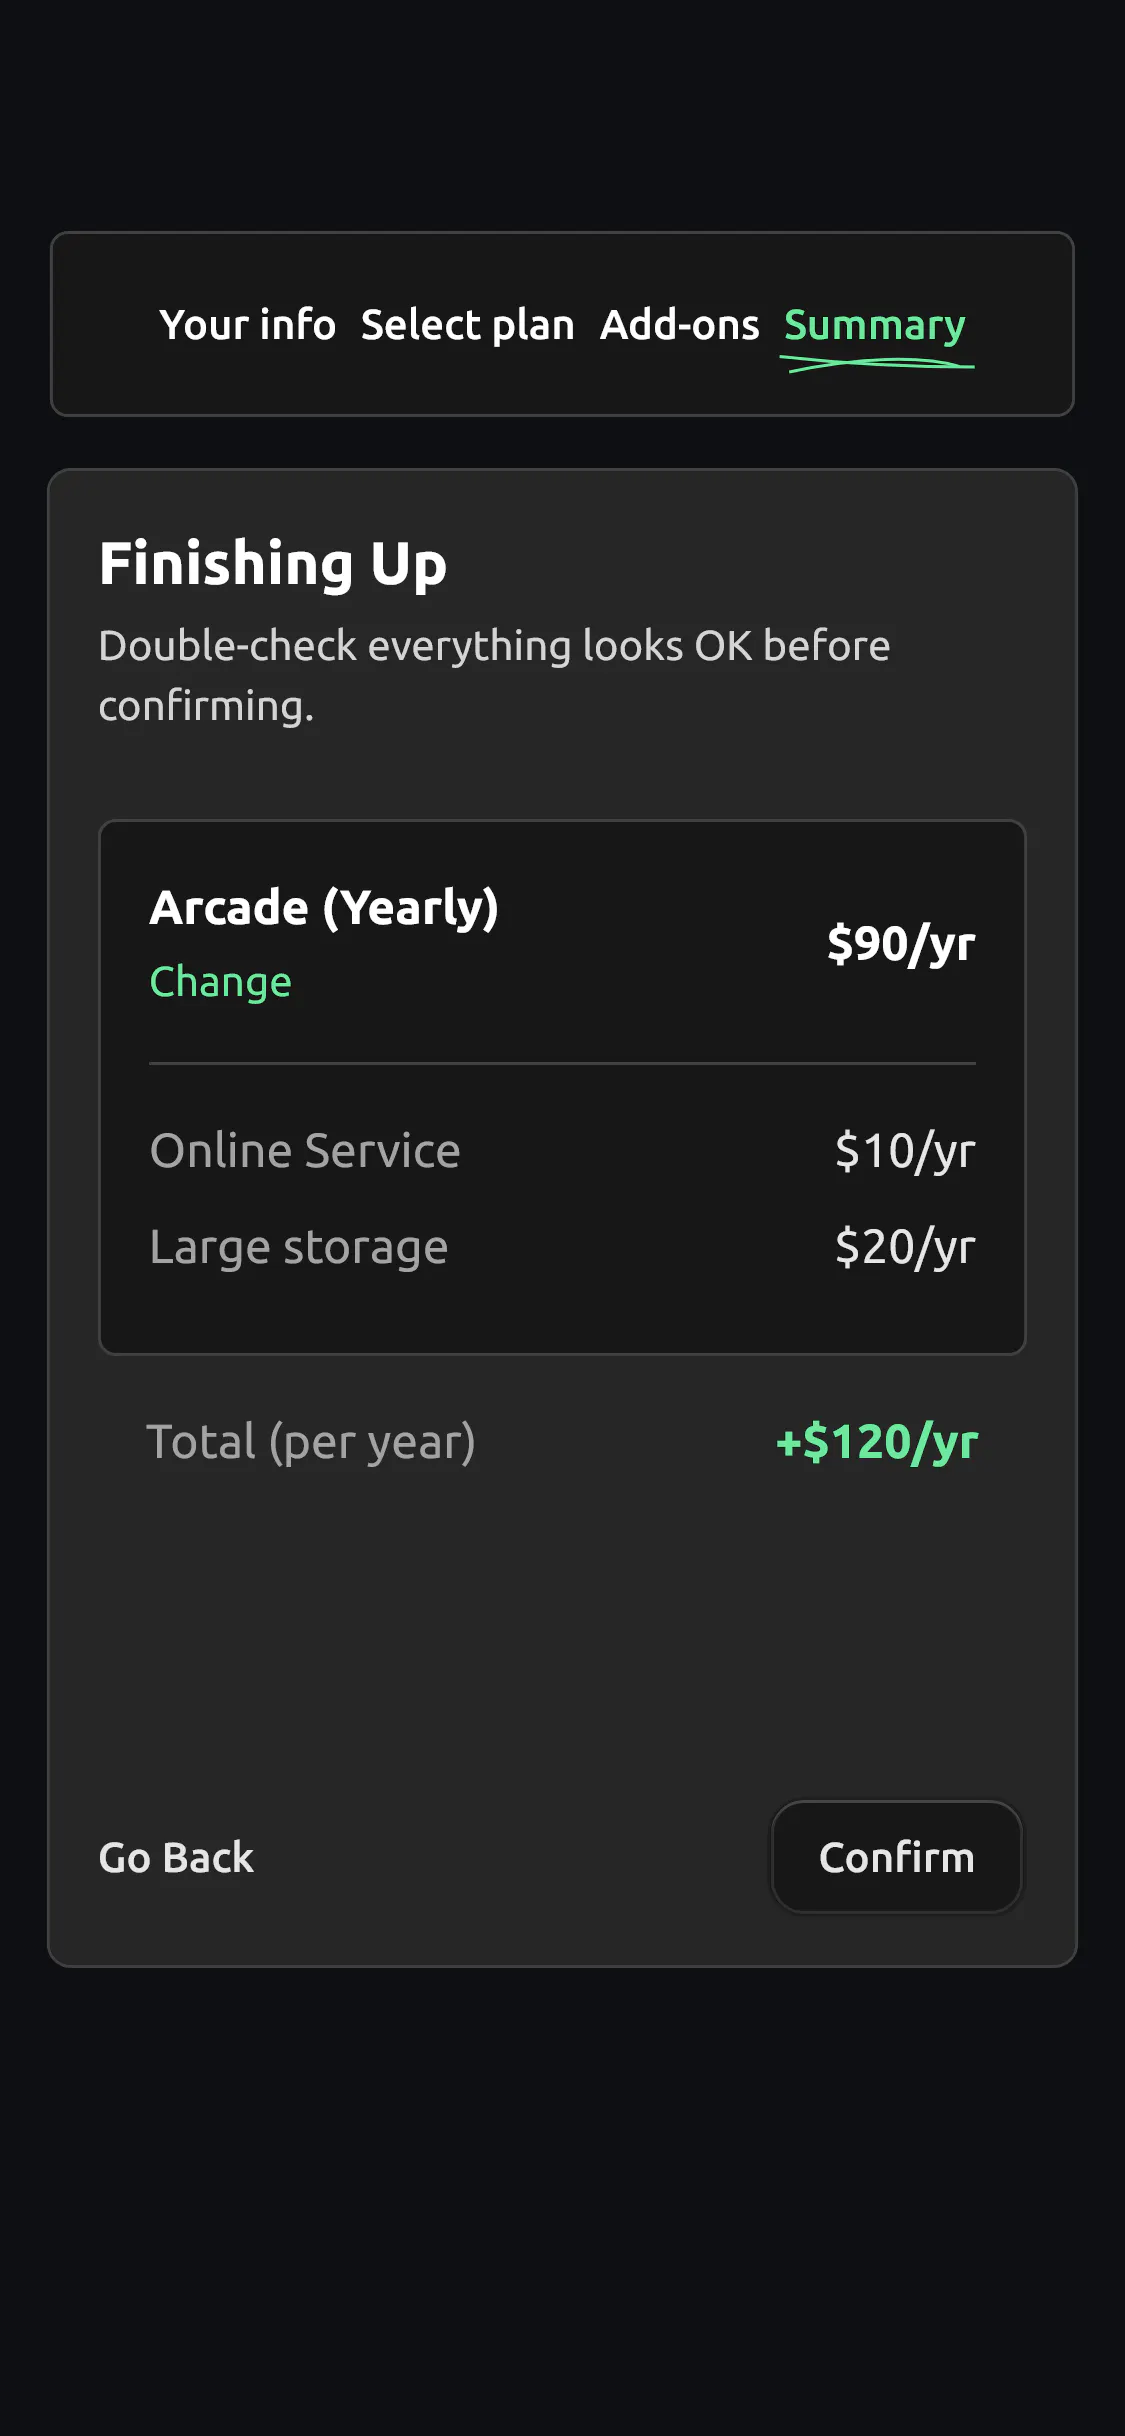Click the Online Service add-on label
Viewport: 1125px width, 2436px height.
[x=305, y=1151]
